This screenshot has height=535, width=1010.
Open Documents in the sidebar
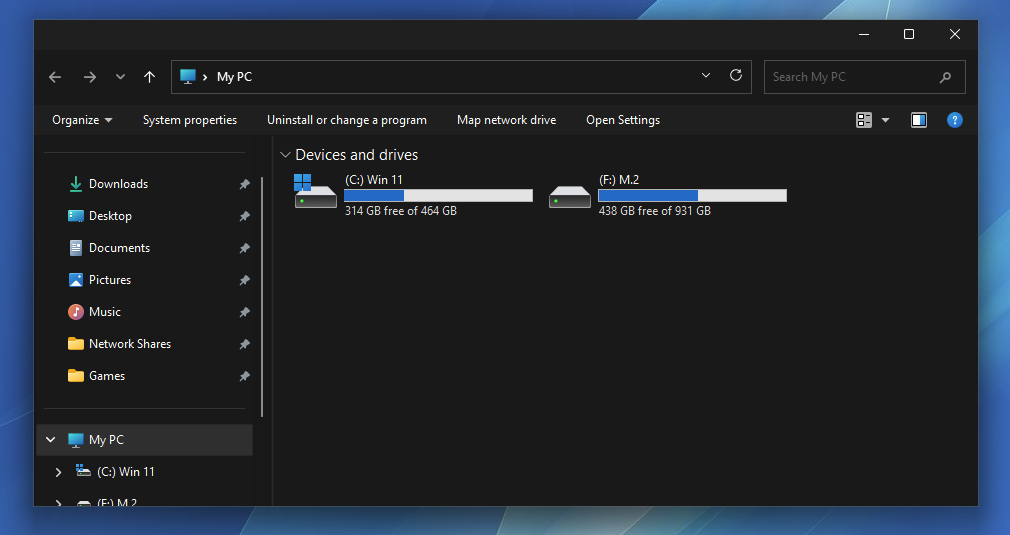point(119,248)
